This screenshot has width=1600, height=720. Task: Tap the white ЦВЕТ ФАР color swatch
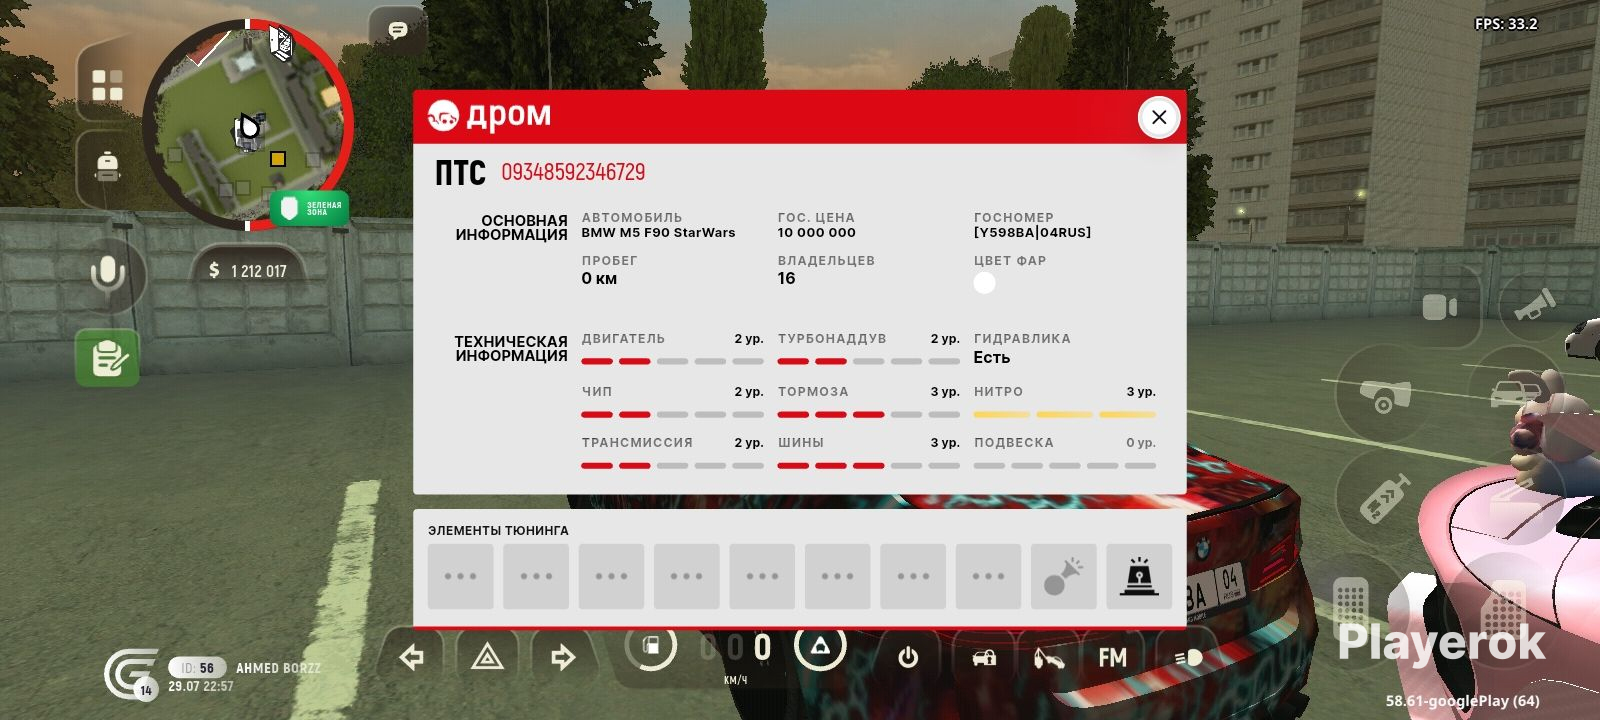coord(984,283)
